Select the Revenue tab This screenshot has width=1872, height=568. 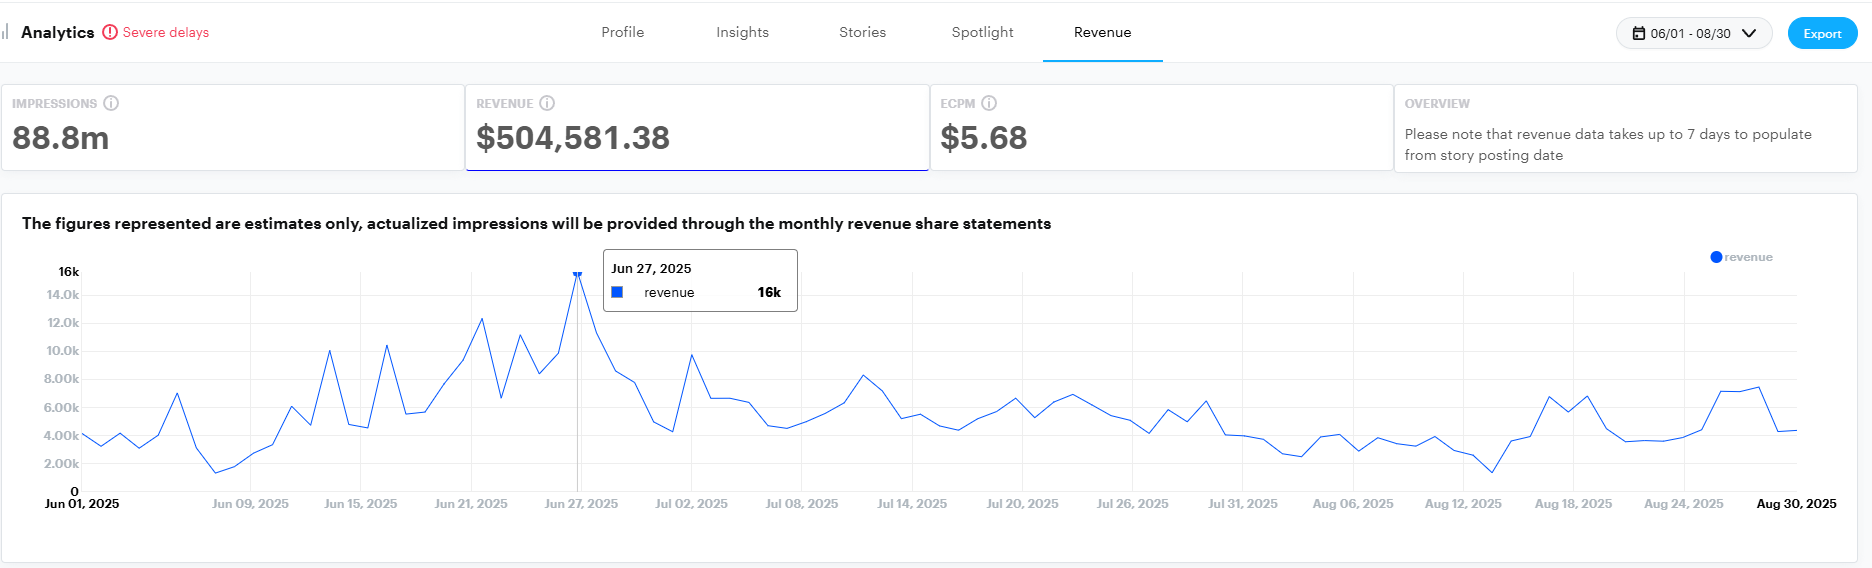coord(1102,32)
